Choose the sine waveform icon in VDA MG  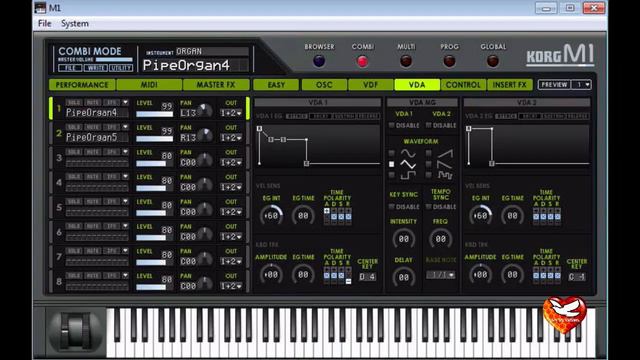(408, 153)
